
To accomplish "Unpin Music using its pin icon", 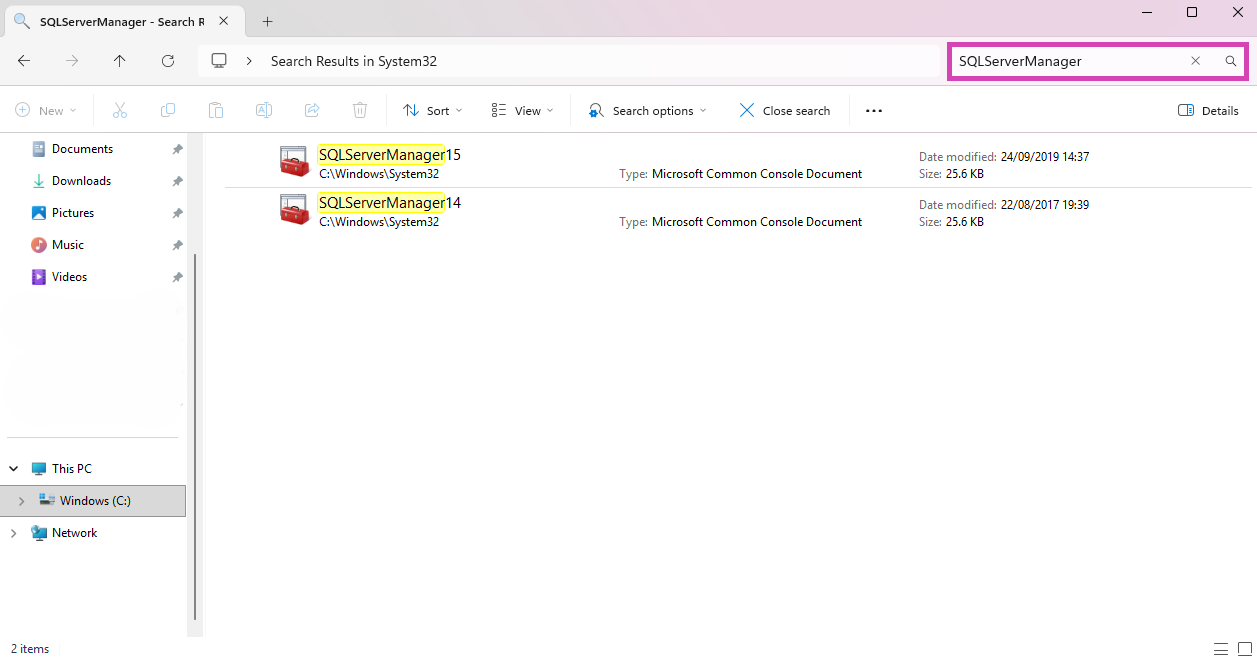I will [x=177, y=245].
